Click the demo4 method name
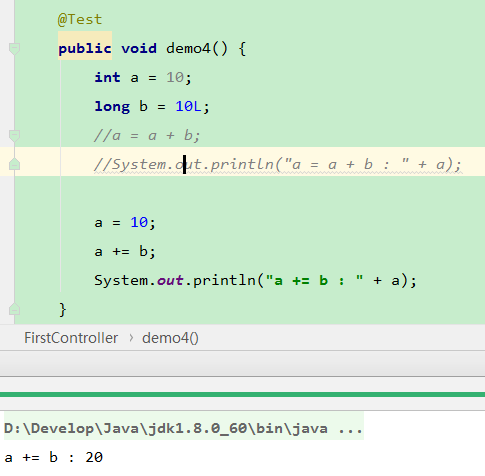The height and width of the screenshot is (476, 485). click(188, 48)
